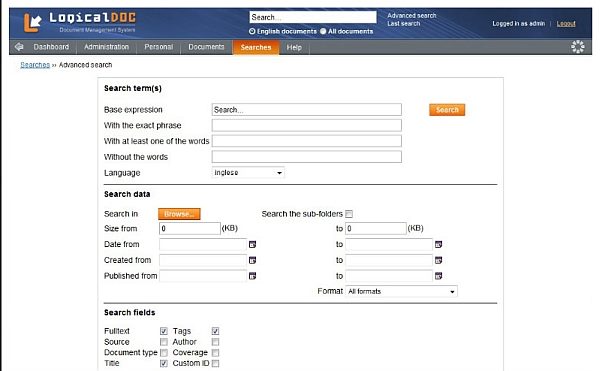
Task: Uncheck the Title search field
Action: tap(164, 363)
